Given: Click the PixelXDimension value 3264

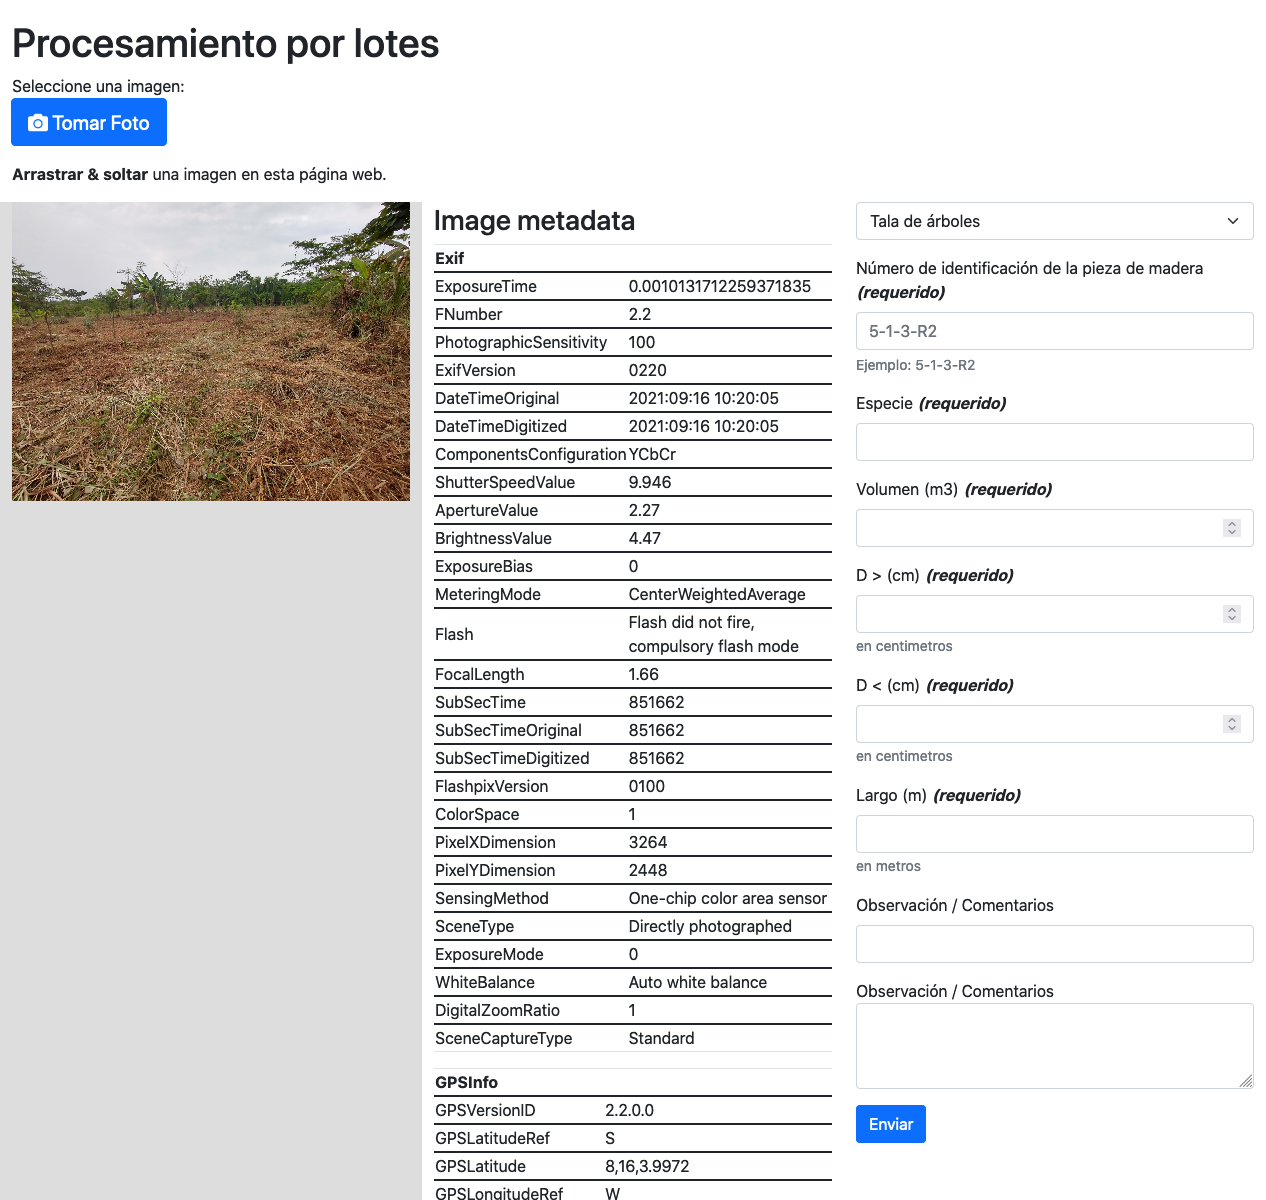Looking at the screenshot, I should [647, 842].
